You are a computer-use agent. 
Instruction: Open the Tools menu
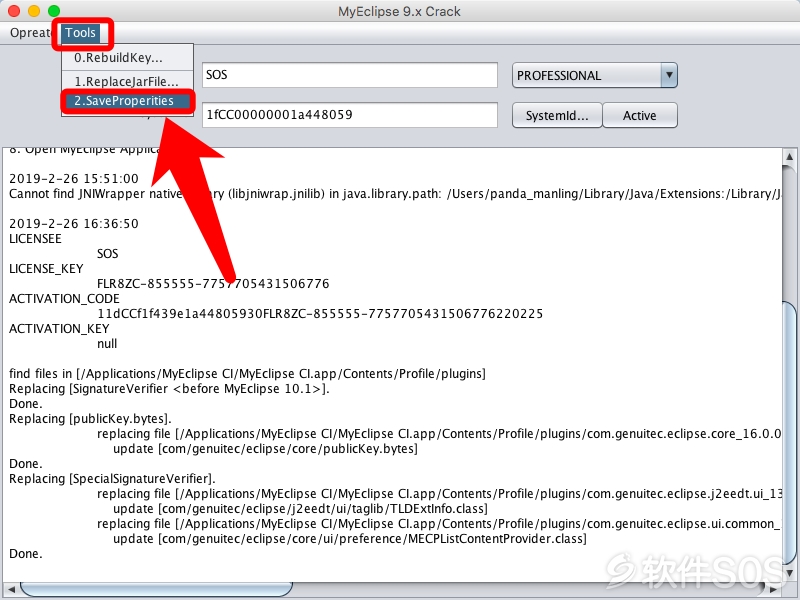coord(81,33)
